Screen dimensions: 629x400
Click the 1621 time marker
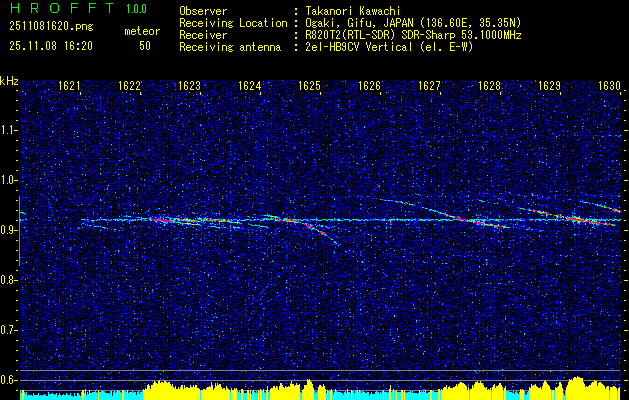[69, 87]
